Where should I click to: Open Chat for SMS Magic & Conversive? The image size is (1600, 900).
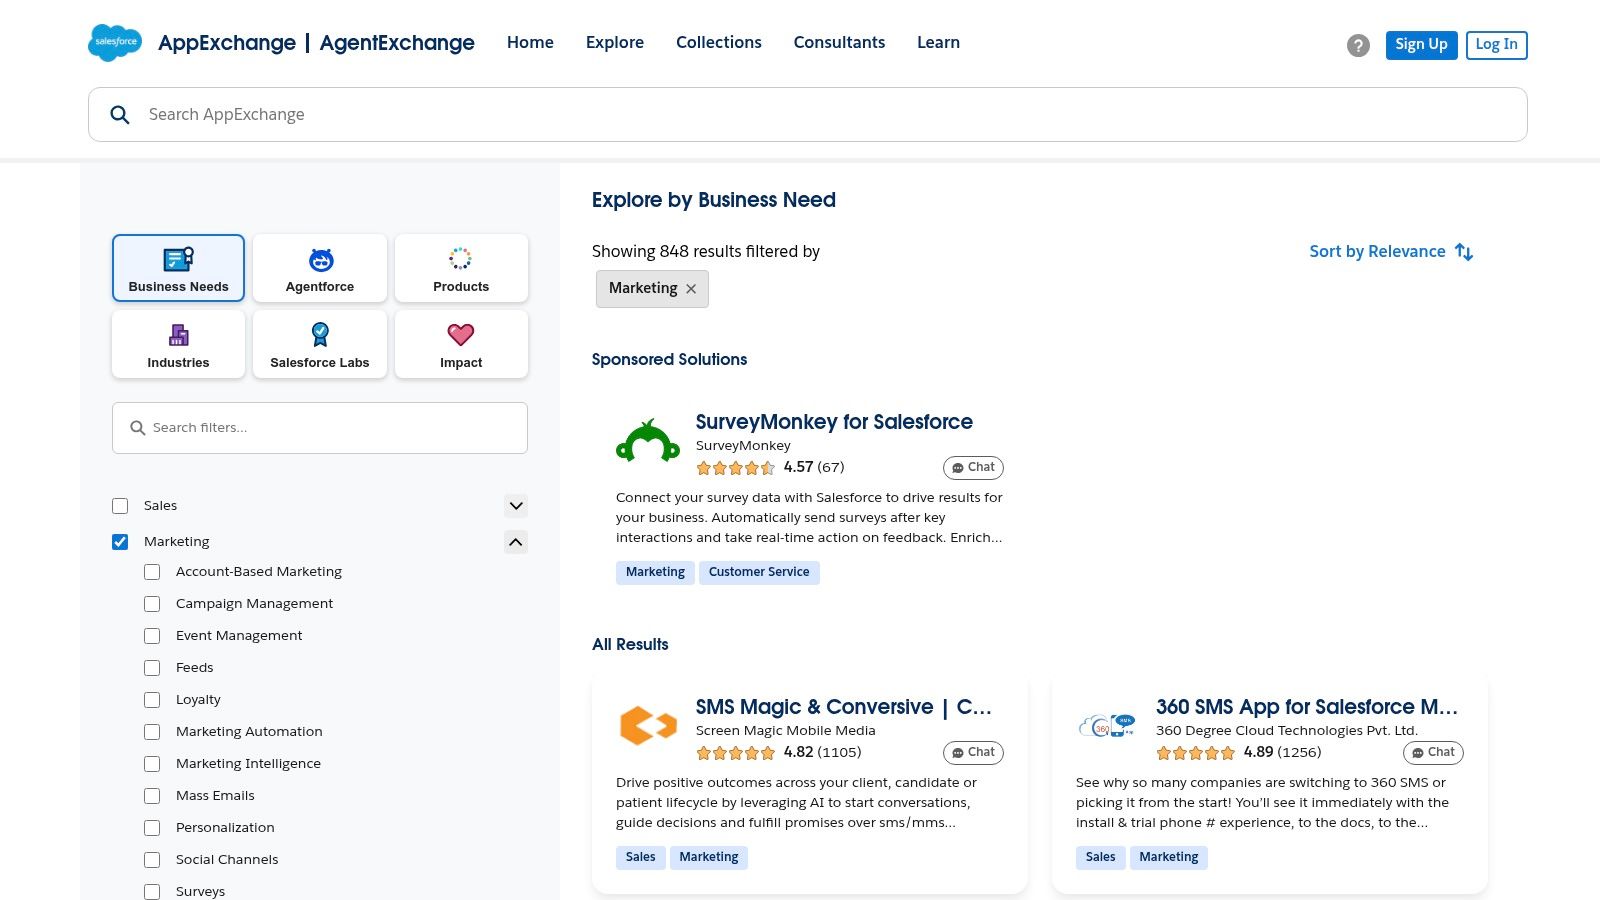tap(973, 753)
